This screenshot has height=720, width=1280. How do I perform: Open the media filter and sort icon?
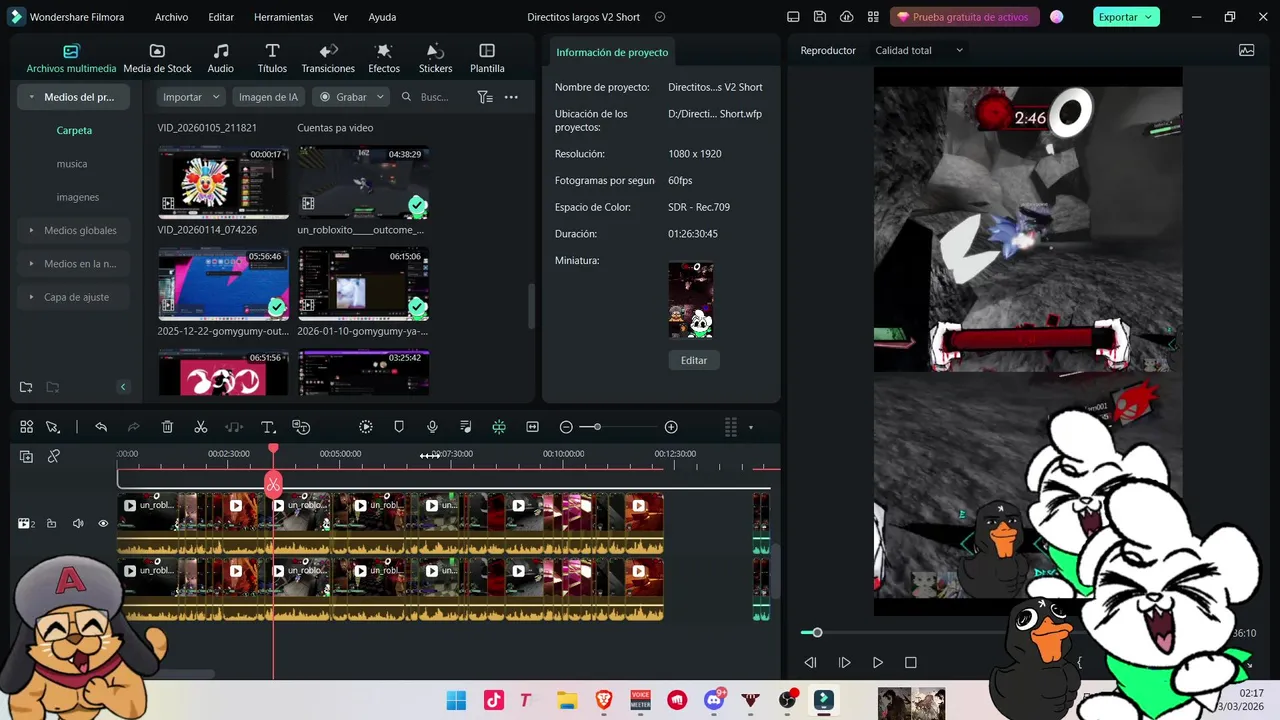[485, 97]
